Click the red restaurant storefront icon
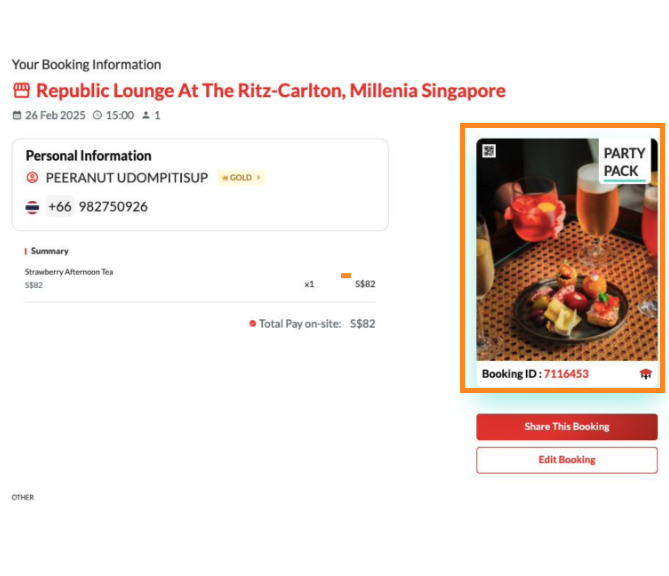This screenshot has height=576, width=669. coord(21,91)
